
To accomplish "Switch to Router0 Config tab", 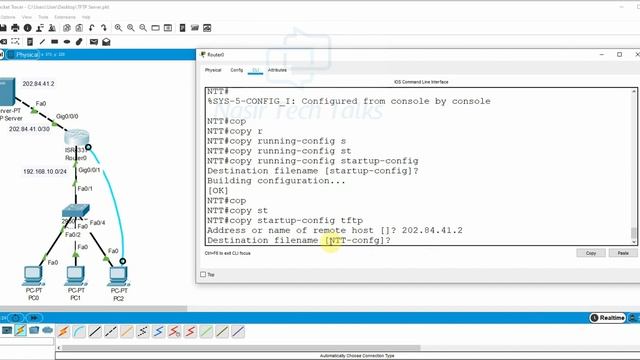I will (x=237, y=70).
